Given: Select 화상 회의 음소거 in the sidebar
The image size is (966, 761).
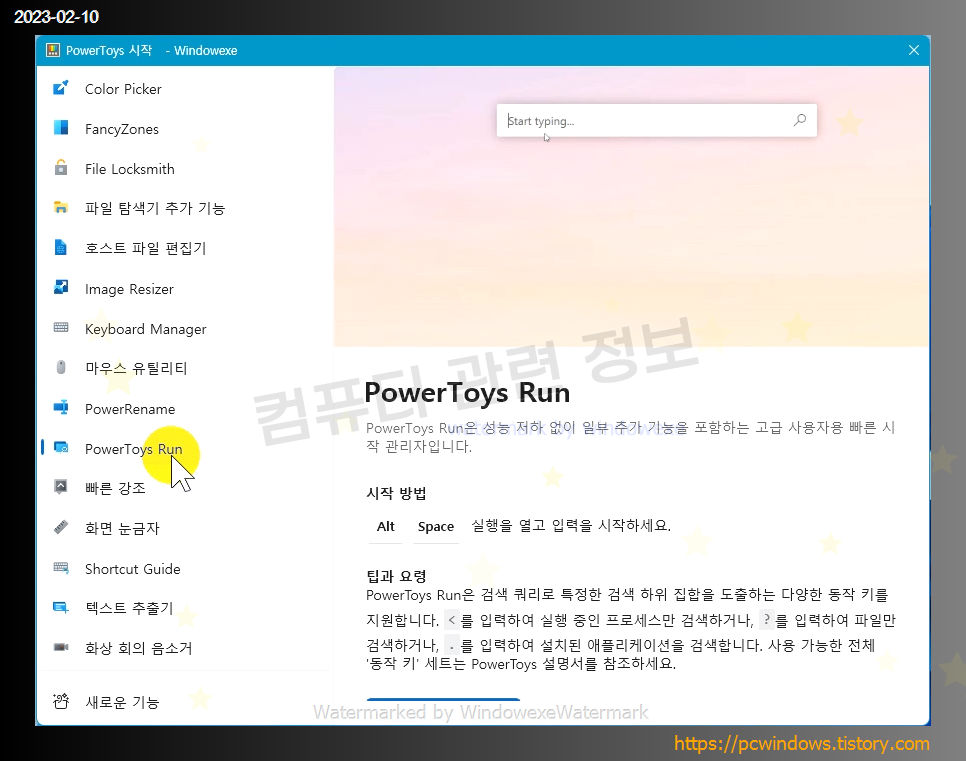Looking at the screenshot, I should point(139,648).
